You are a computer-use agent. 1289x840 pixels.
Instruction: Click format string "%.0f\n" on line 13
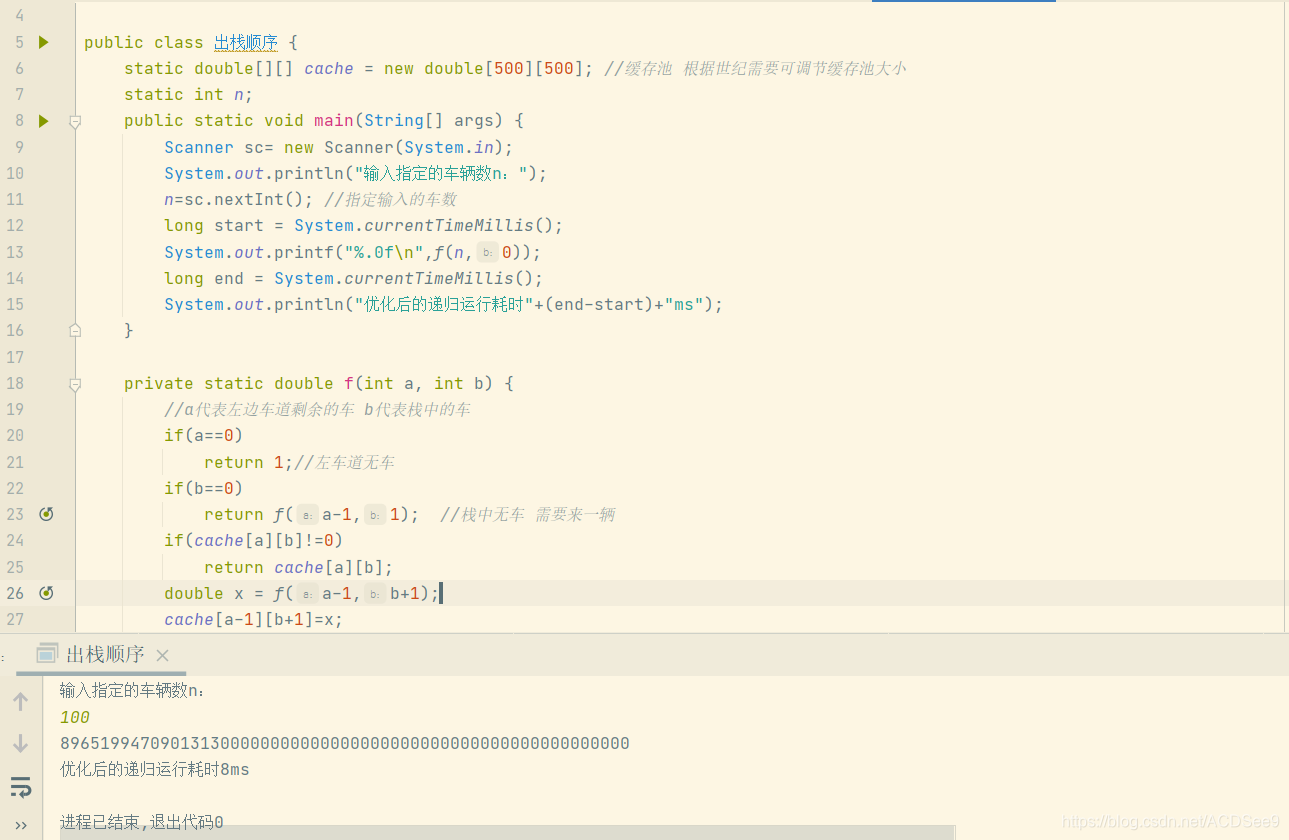[384, 252]
